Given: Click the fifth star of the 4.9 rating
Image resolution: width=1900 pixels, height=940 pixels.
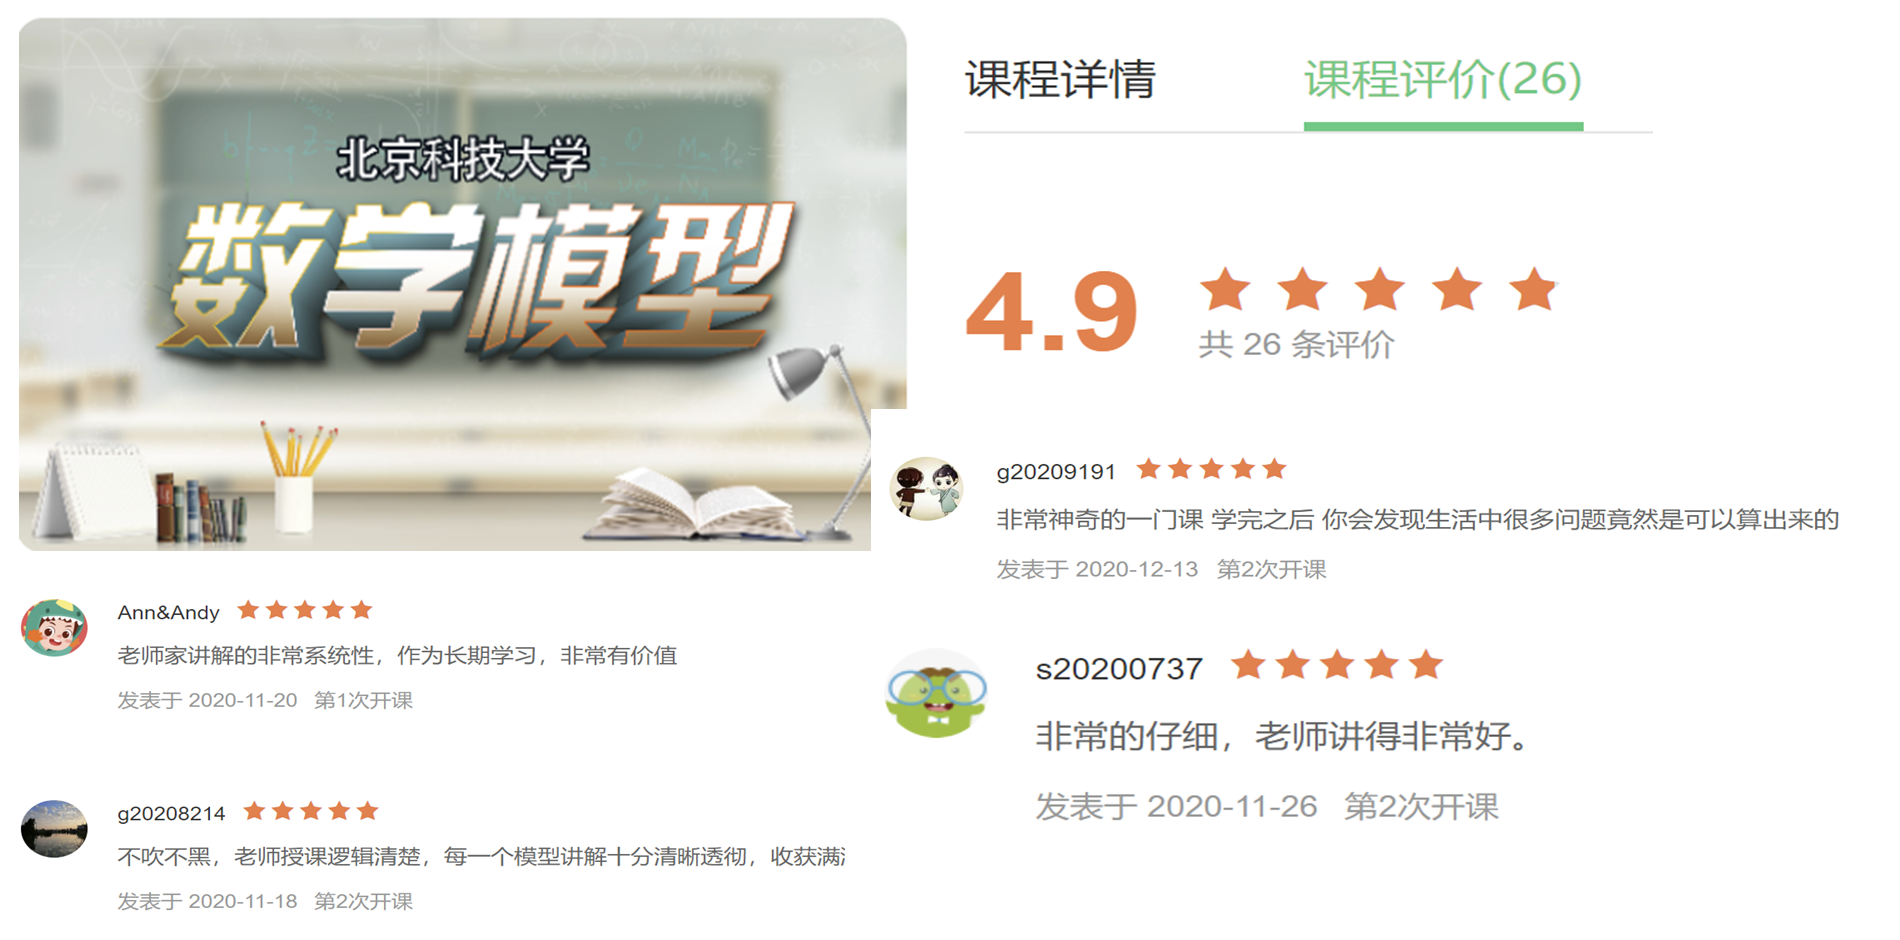Looking at the screenshot, I should click(1533, 290).
